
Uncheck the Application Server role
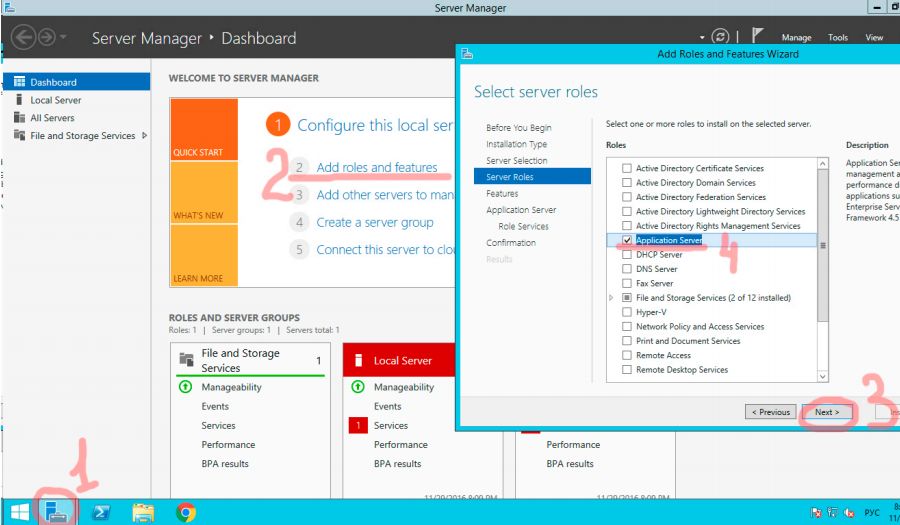coord(627,241)
